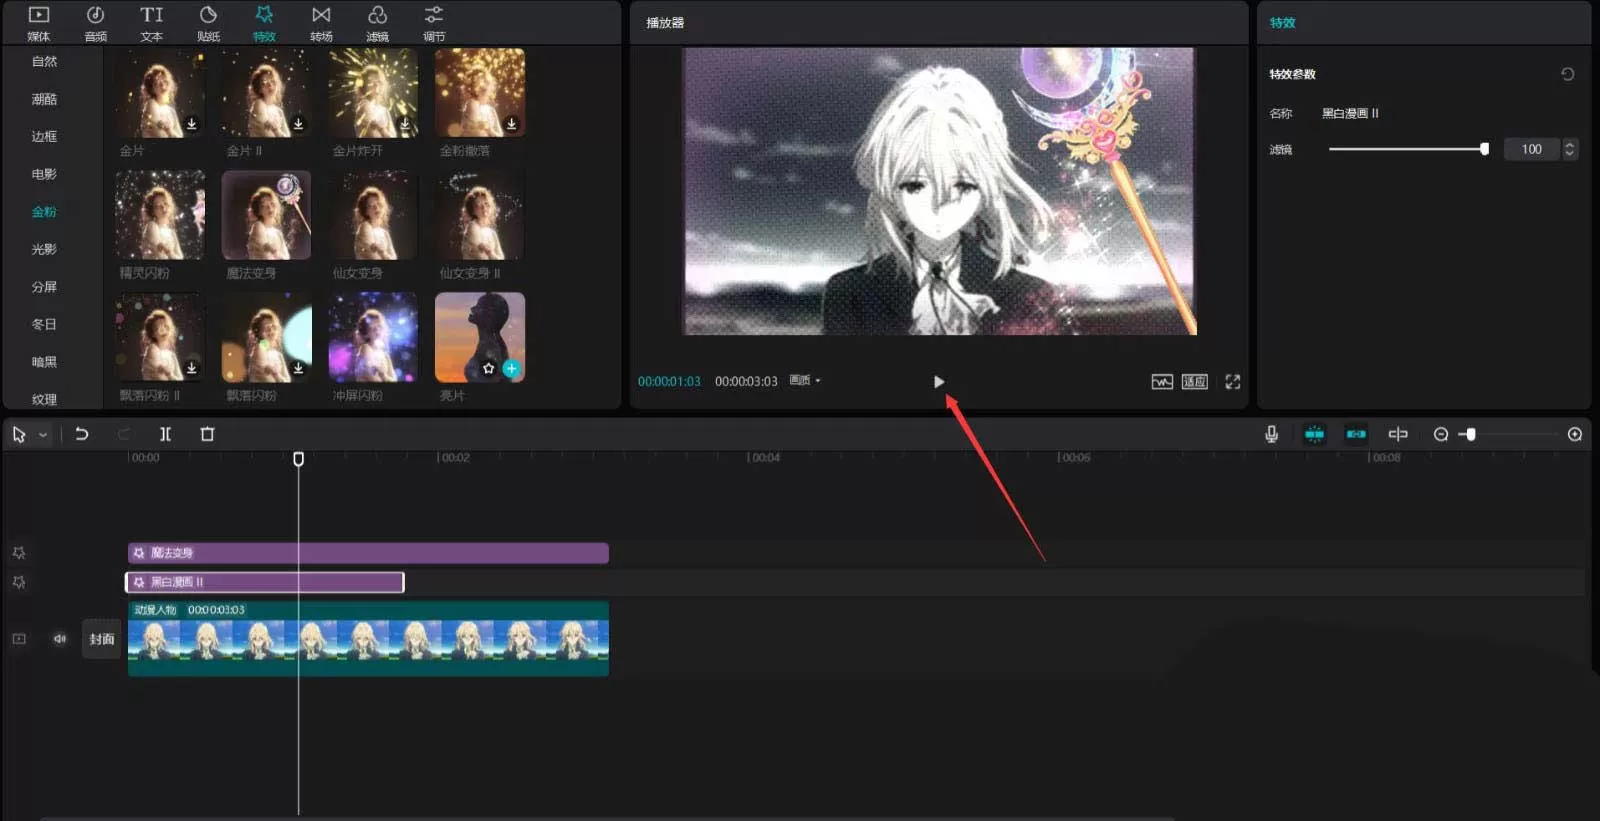Open the 转场 transitions tab

(321, 23)
